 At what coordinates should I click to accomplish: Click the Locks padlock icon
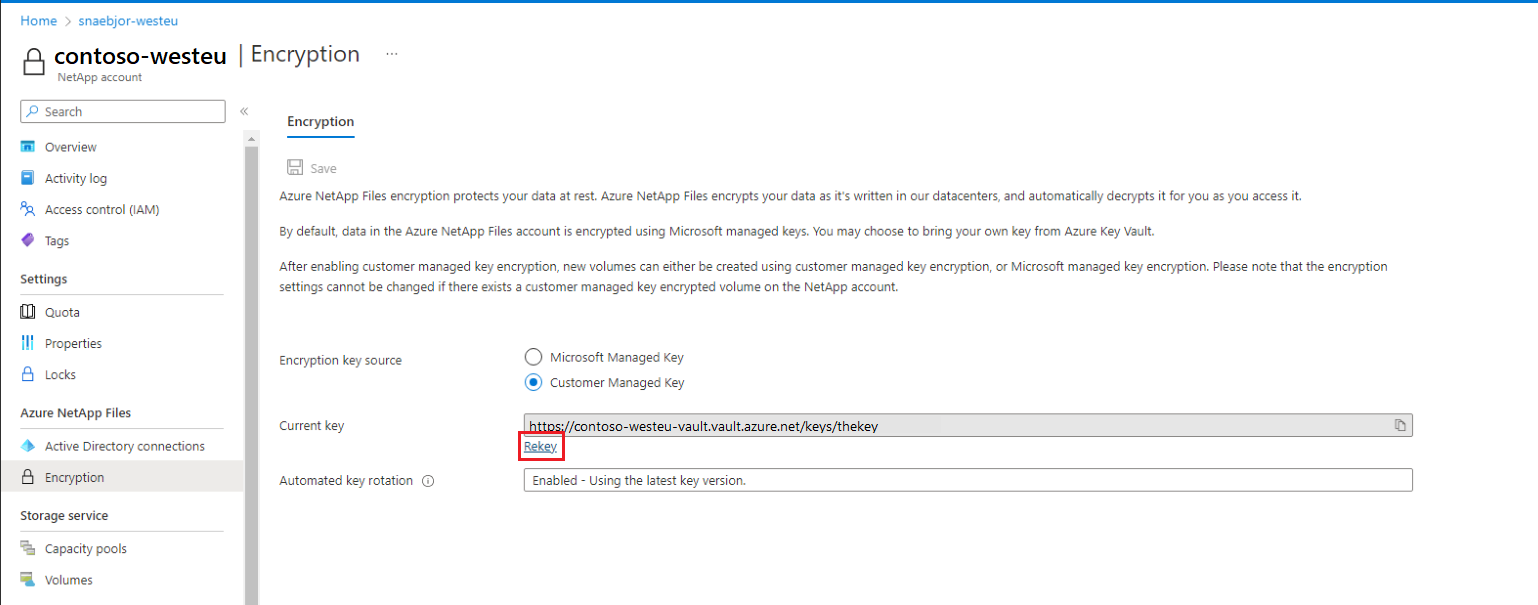click(x=28, y=374)
